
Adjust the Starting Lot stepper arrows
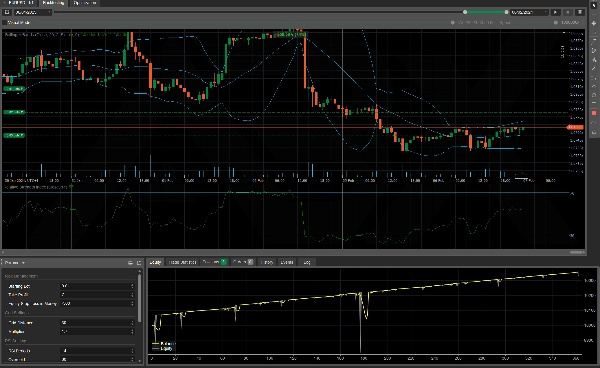point(132,286)
